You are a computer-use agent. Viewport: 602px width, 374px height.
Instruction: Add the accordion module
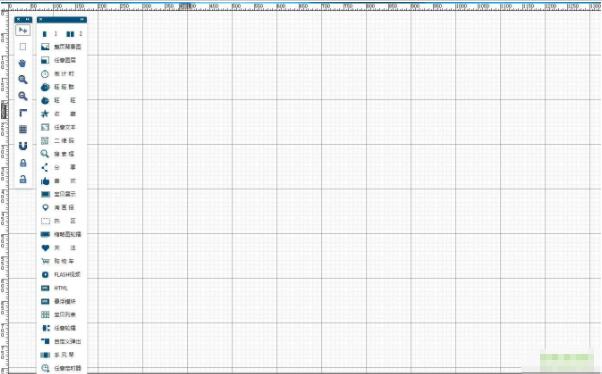[x=58, y=355]
